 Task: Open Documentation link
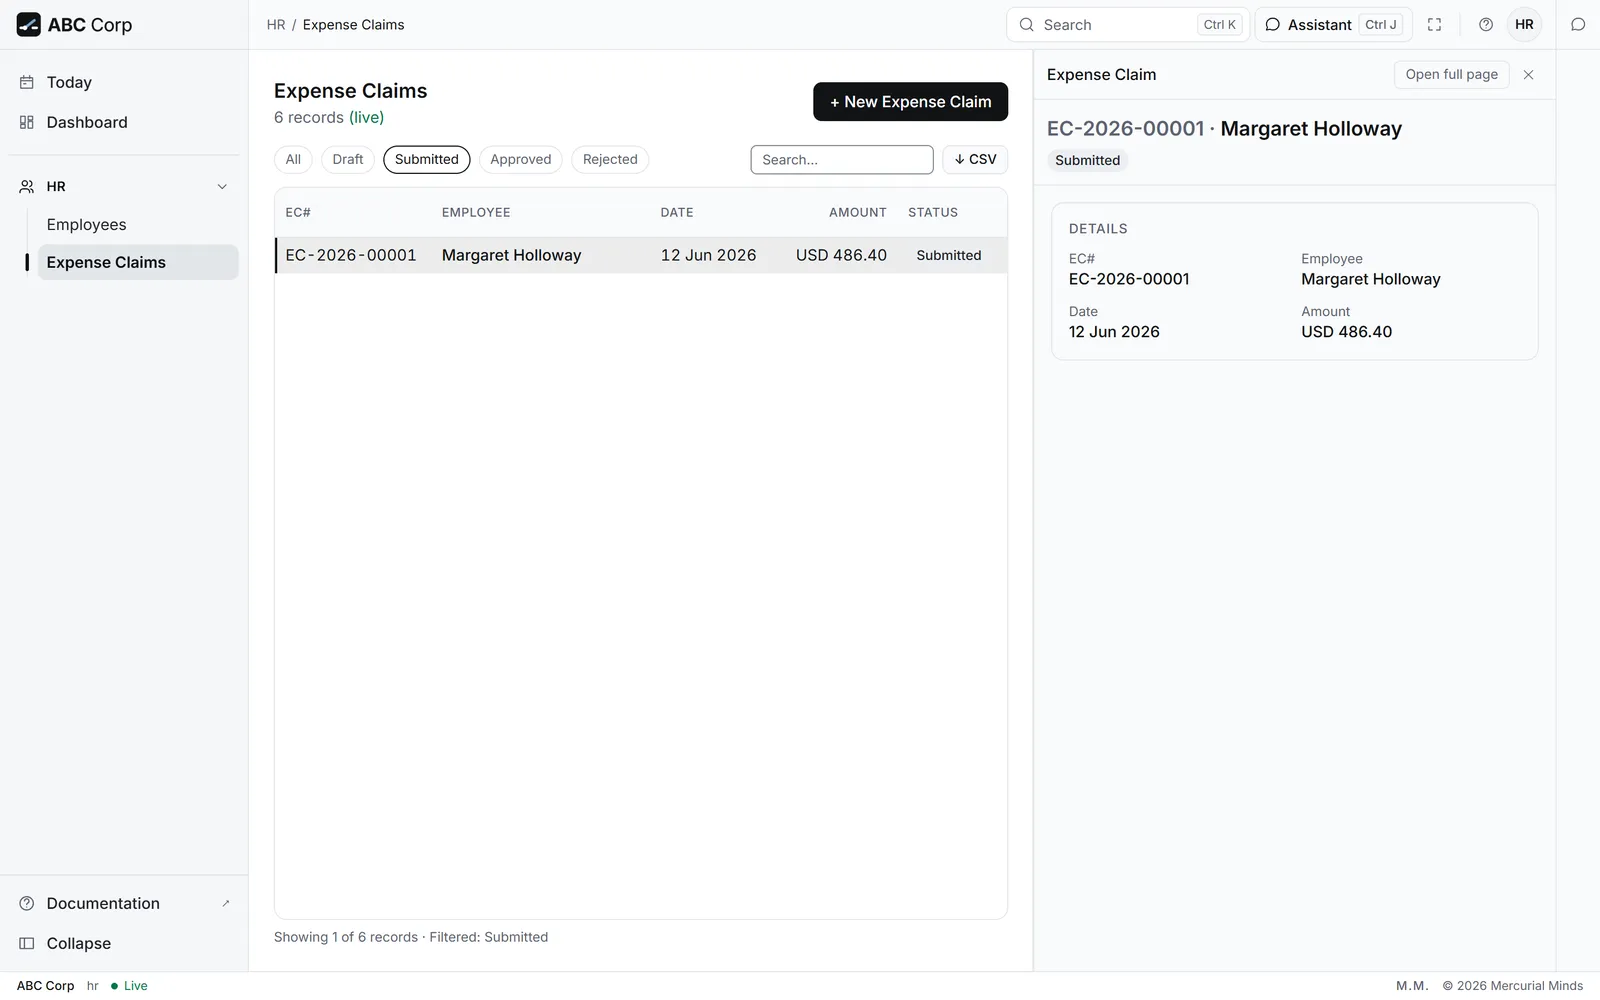tap(124, 903)
